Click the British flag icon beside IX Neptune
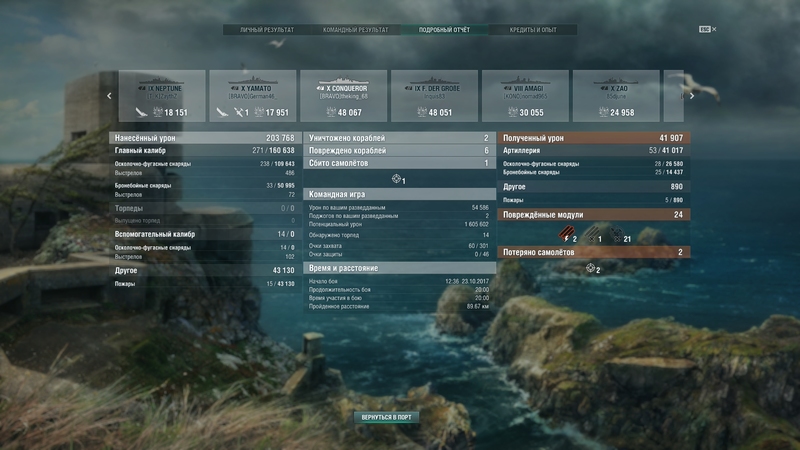 (142, 88)
